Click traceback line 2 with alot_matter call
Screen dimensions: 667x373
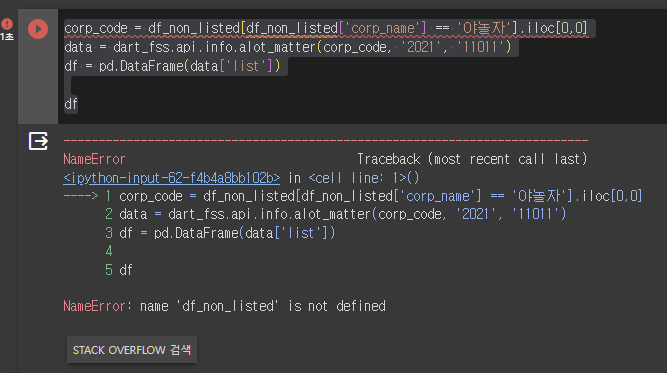click(x=336, y=214)
